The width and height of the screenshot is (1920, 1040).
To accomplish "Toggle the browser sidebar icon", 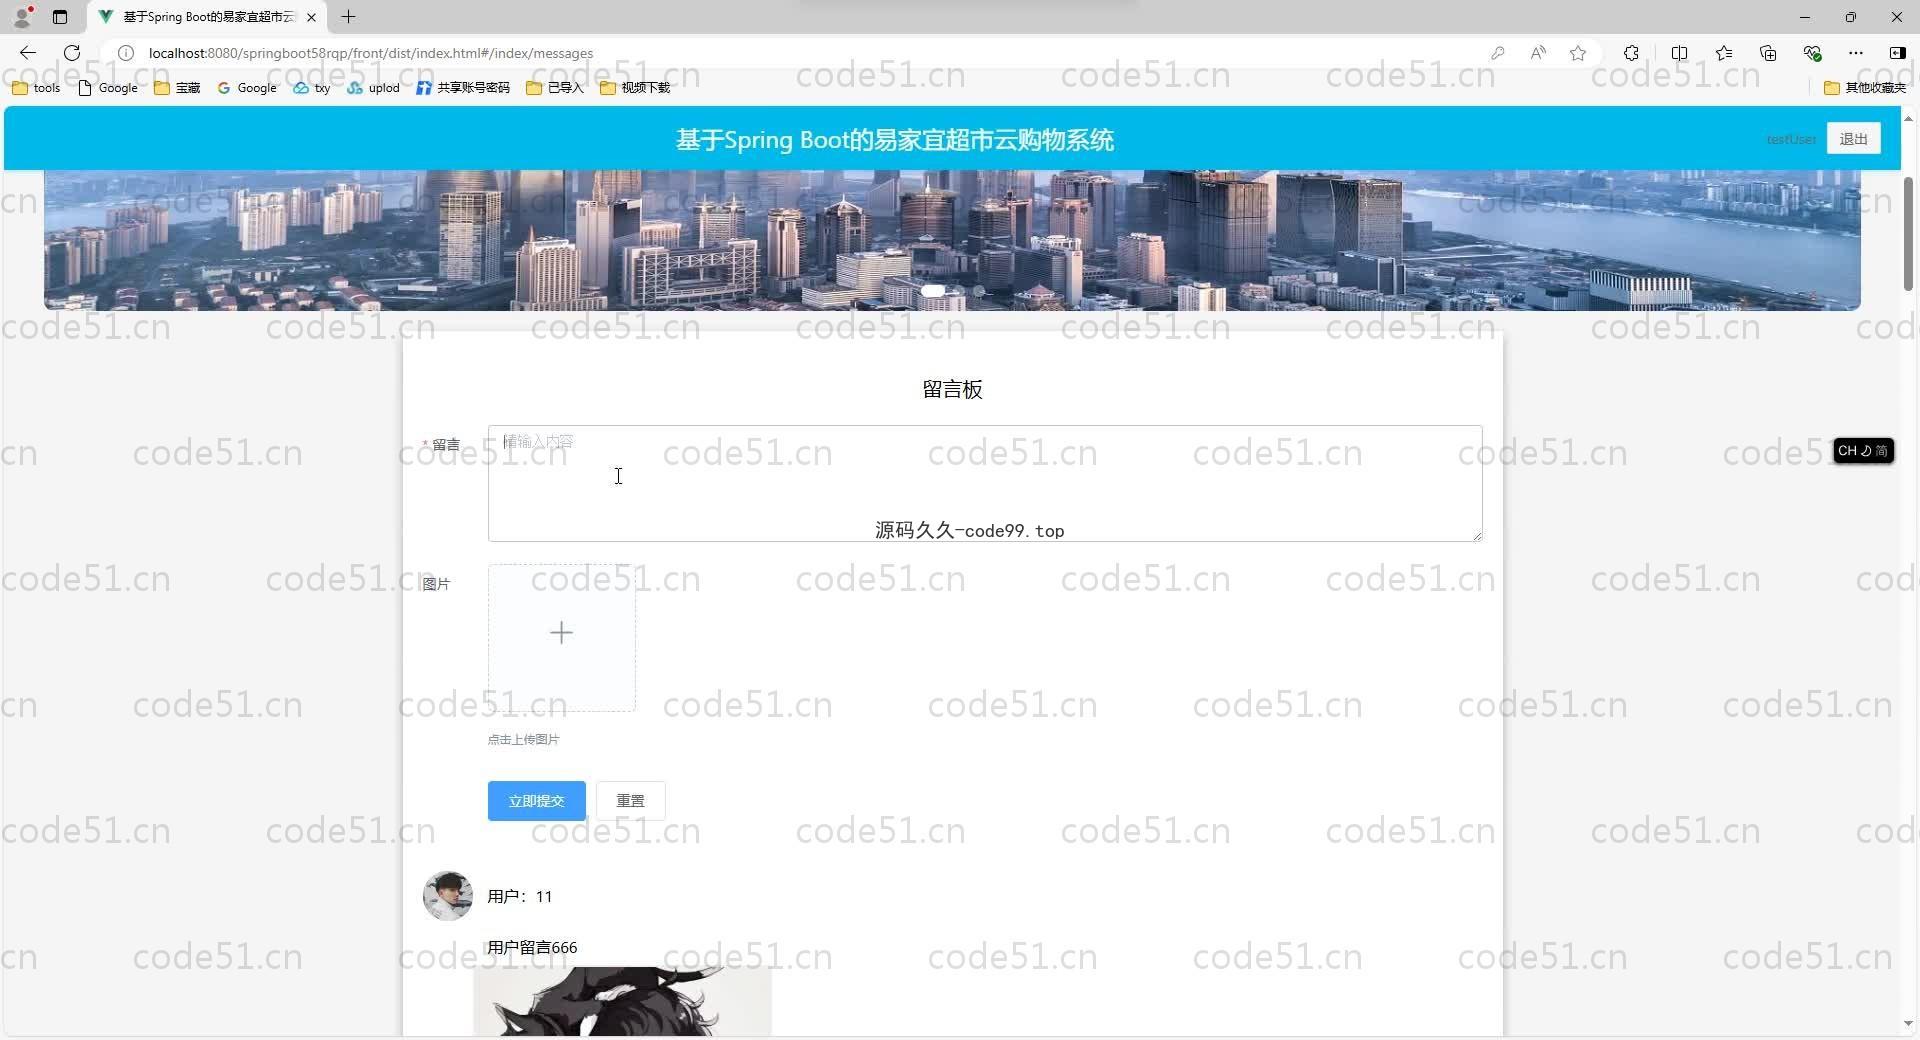I will click(x=1897, y=53).
